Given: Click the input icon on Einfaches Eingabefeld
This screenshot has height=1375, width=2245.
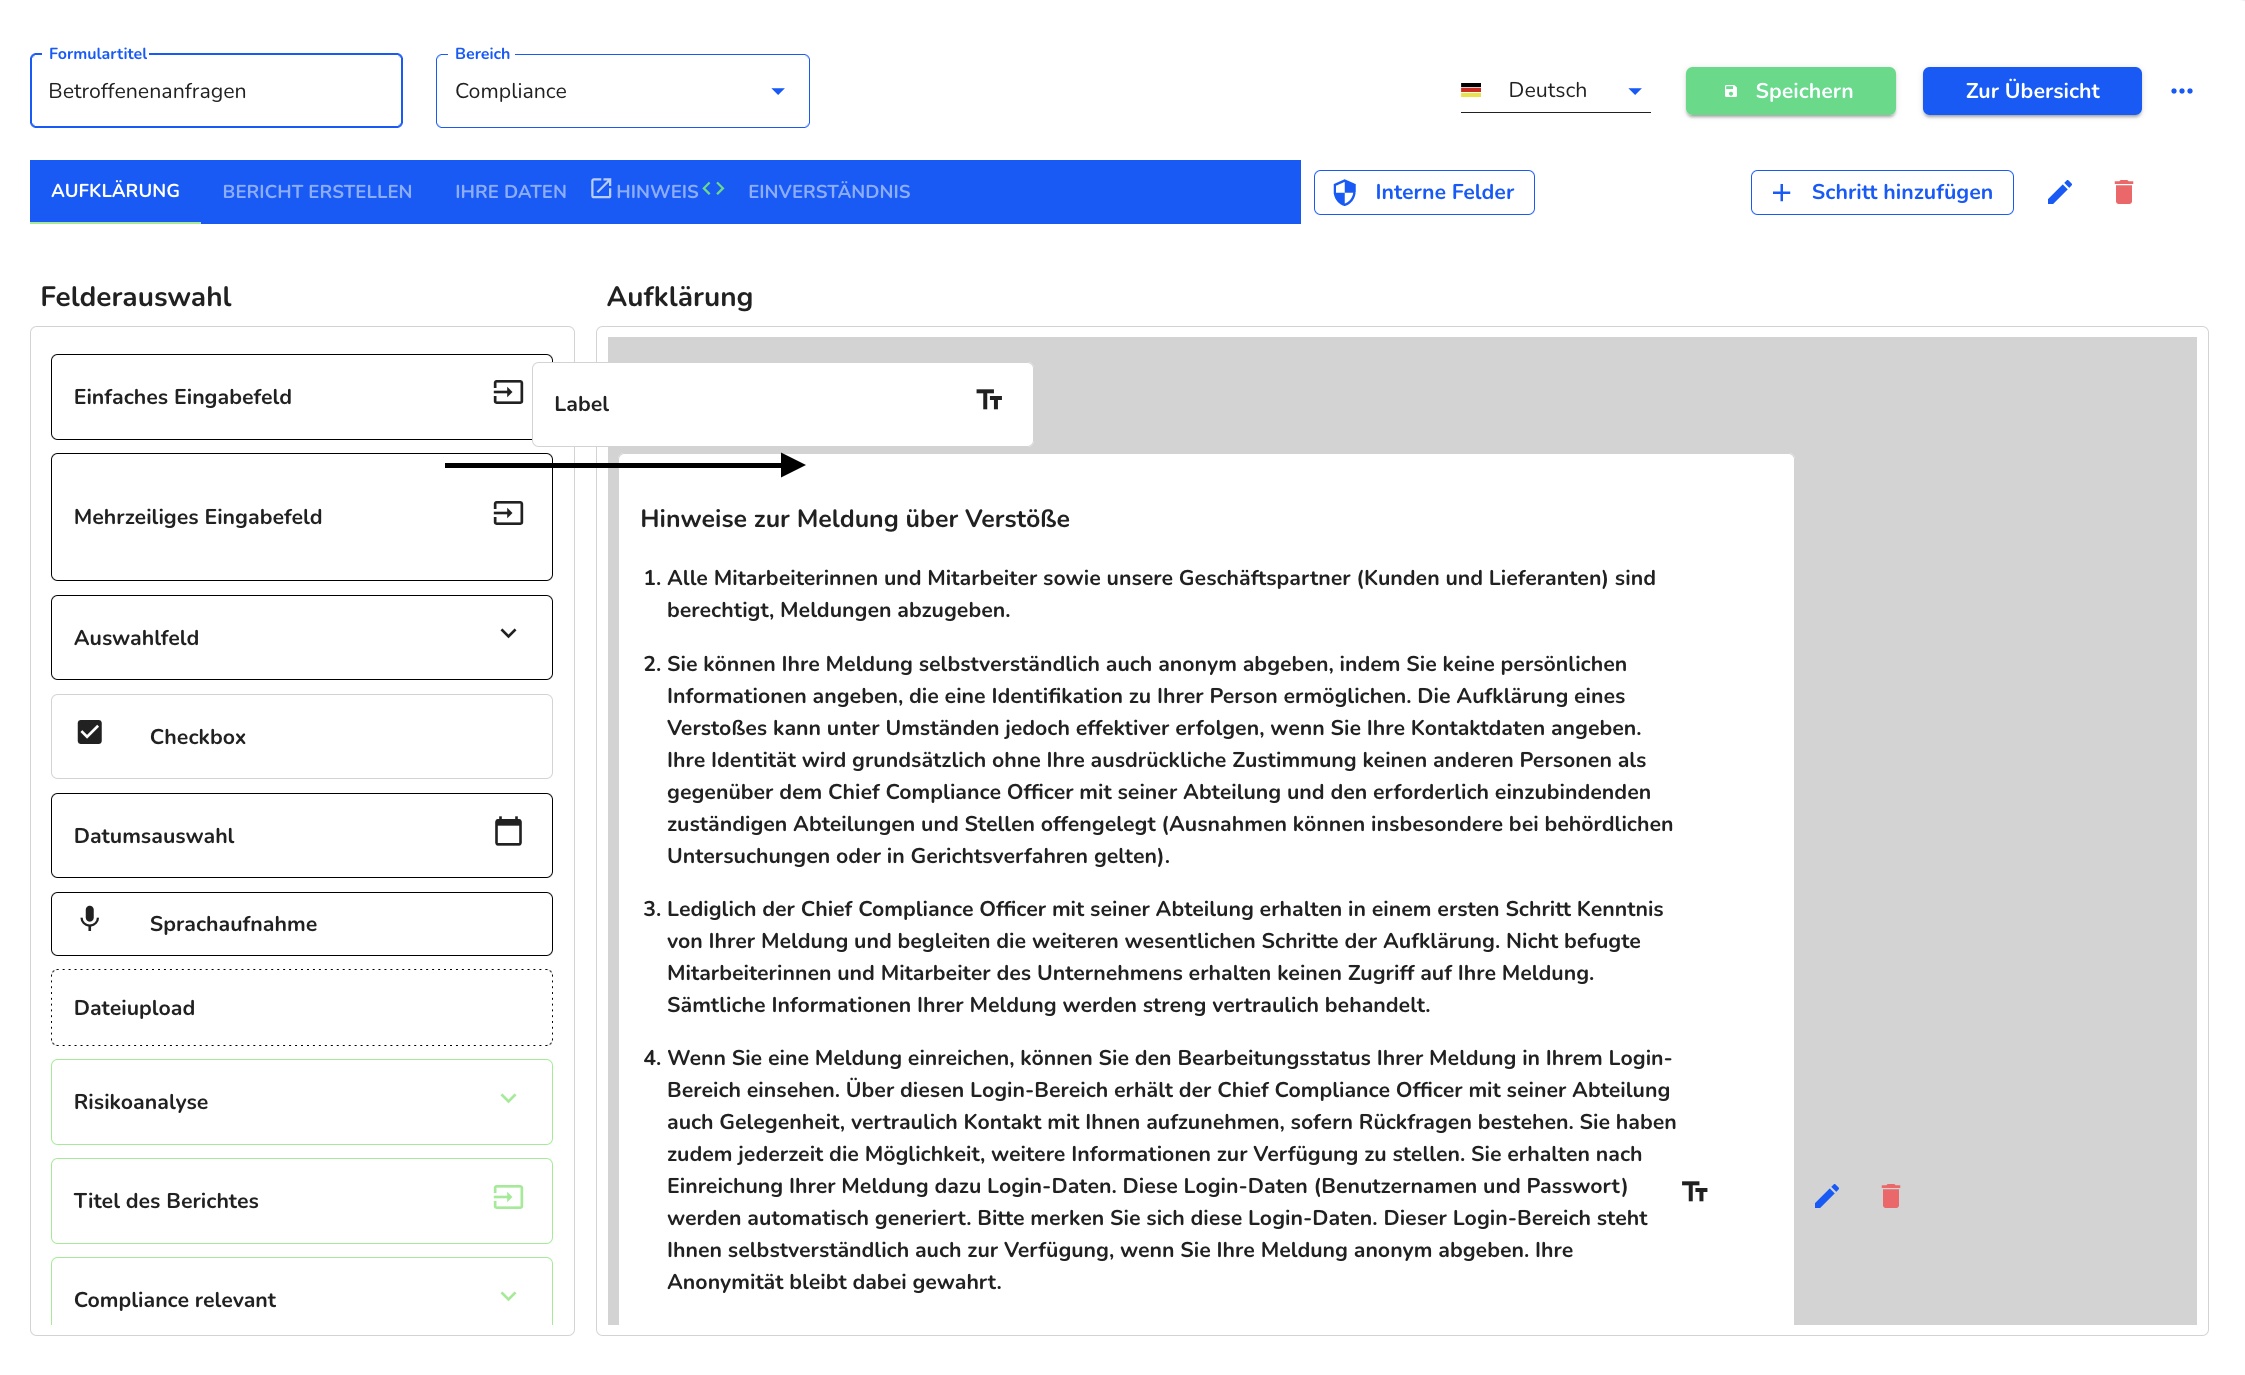Looking at the screenshot, I should 508,392.
